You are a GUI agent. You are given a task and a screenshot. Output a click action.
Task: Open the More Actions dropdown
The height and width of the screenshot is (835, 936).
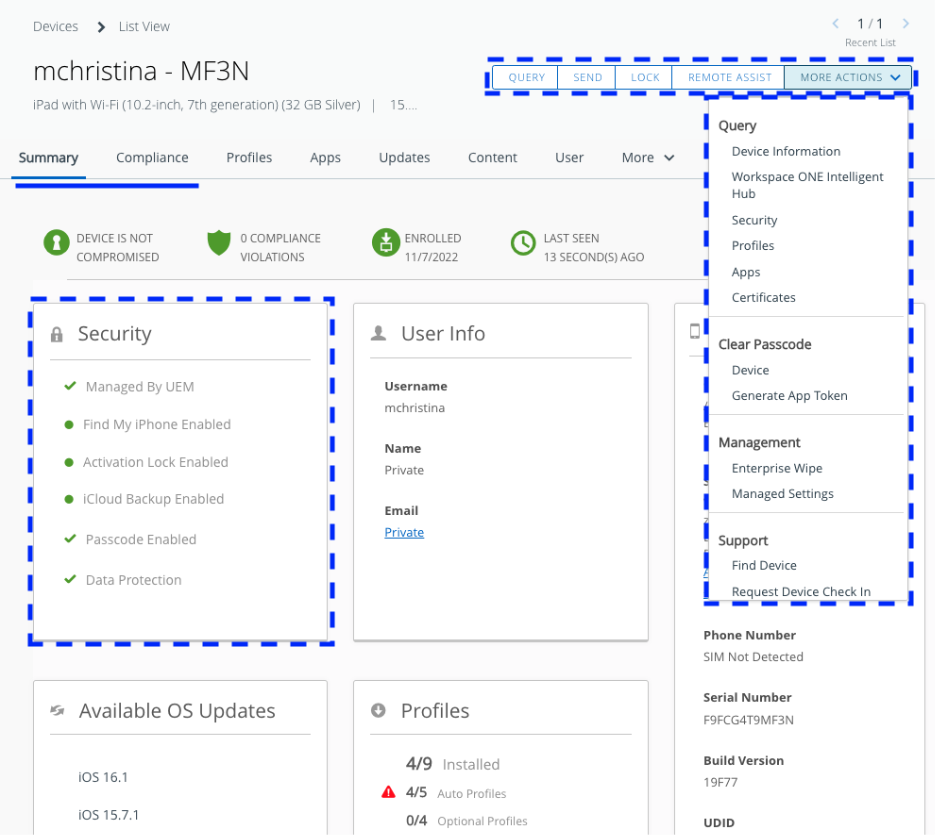[x=848, y=78]
